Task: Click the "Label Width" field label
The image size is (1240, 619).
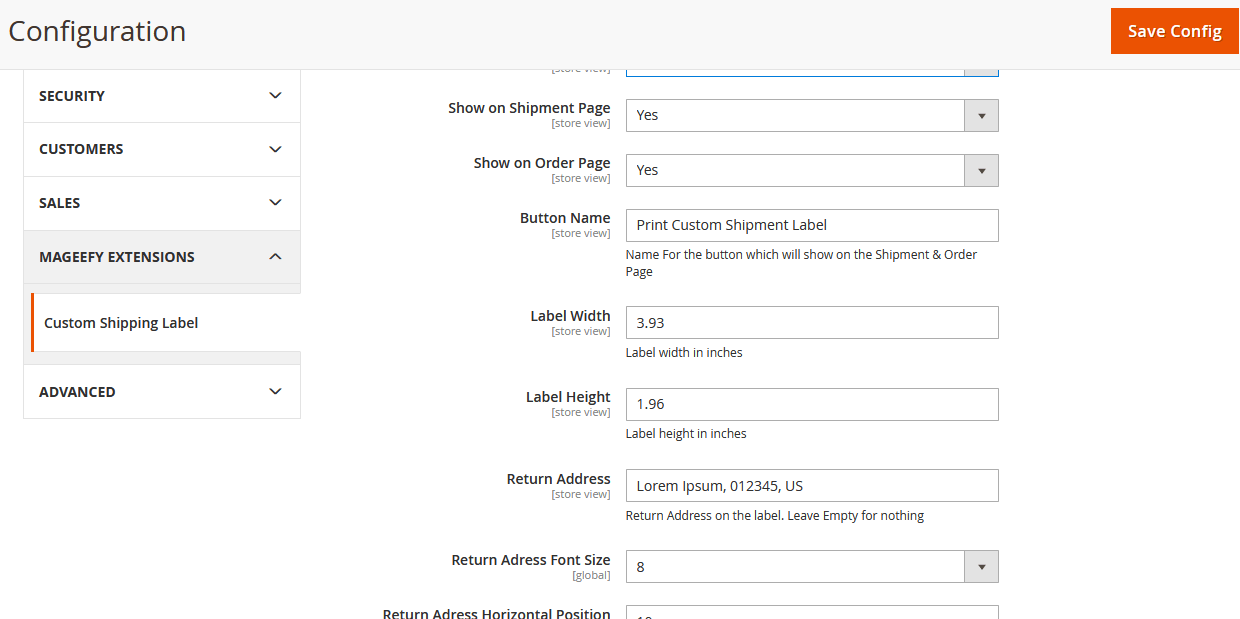Action: [x=570, y=316]
